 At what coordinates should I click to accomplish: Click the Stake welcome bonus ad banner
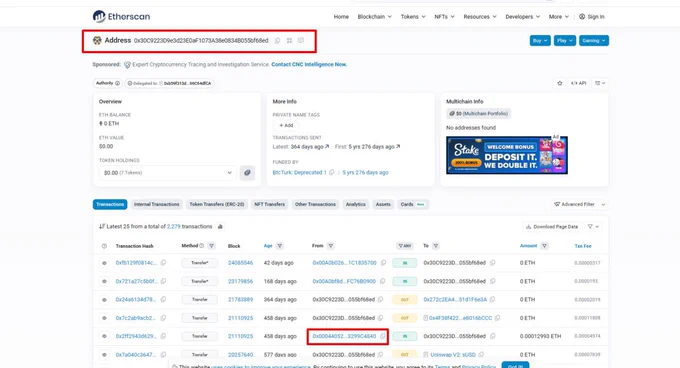point(507,155)
